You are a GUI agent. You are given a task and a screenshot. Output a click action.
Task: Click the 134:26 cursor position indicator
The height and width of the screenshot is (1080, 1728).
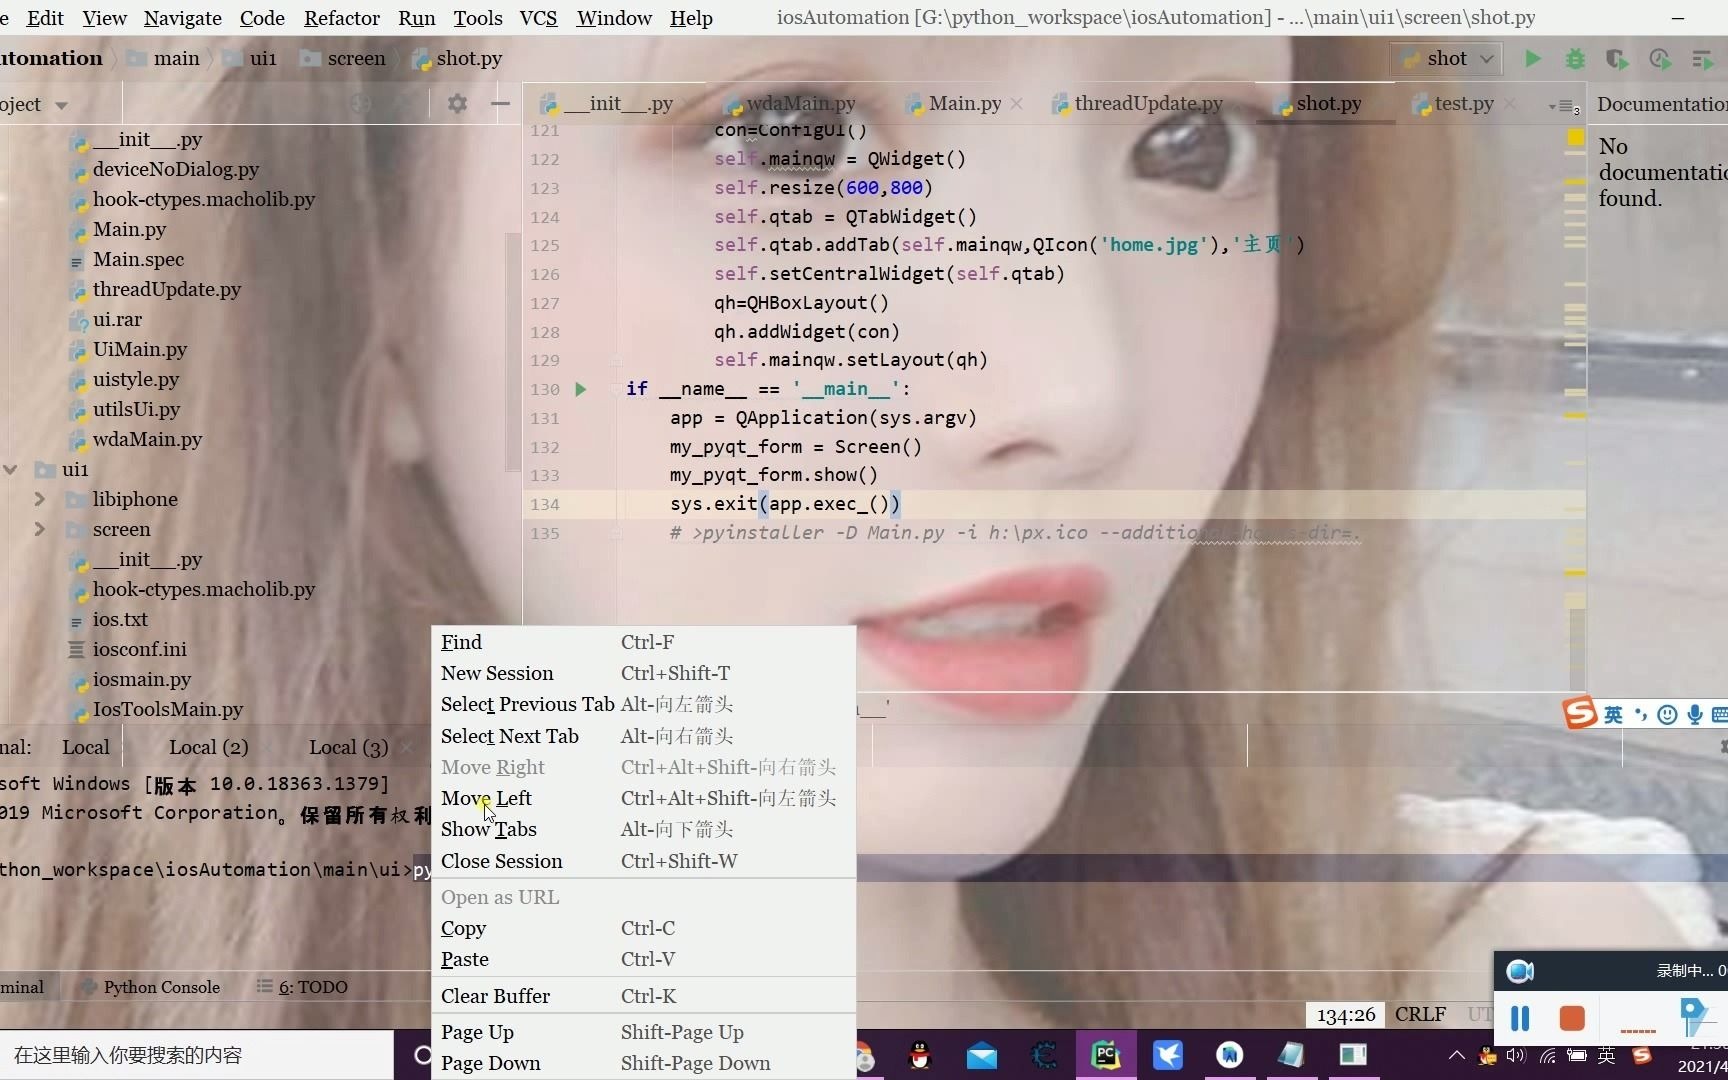point(1346,1015)
